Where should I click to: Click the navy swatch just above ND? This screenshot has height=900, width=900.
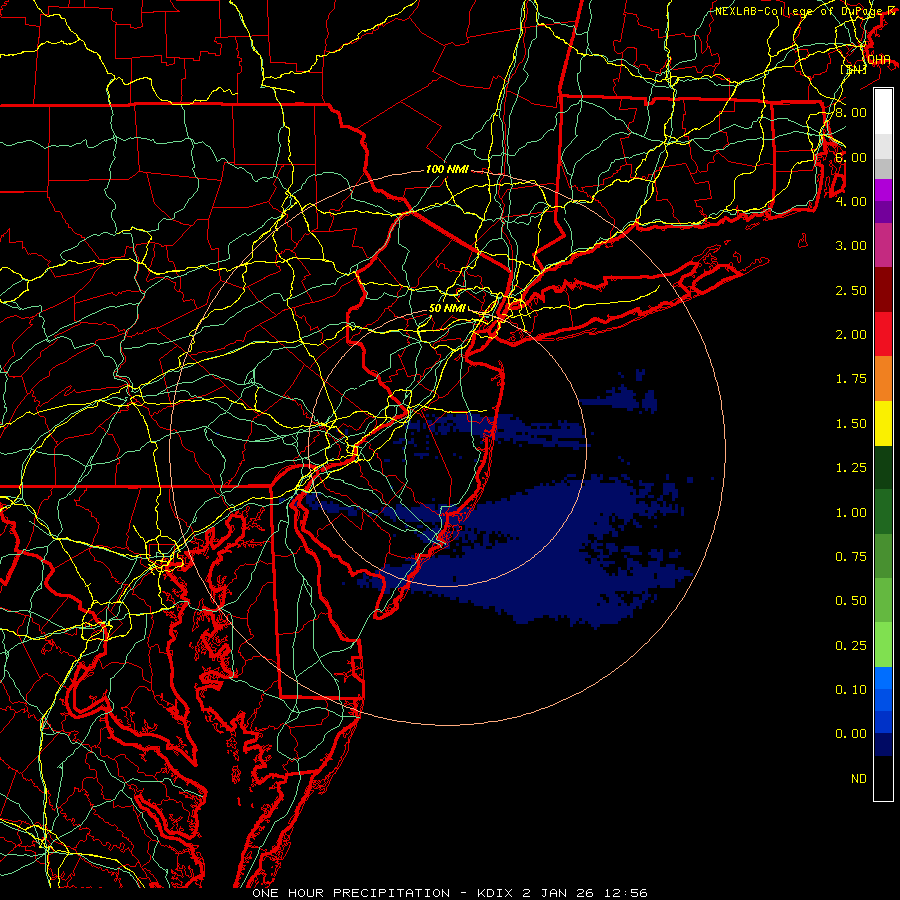[883, 745]
